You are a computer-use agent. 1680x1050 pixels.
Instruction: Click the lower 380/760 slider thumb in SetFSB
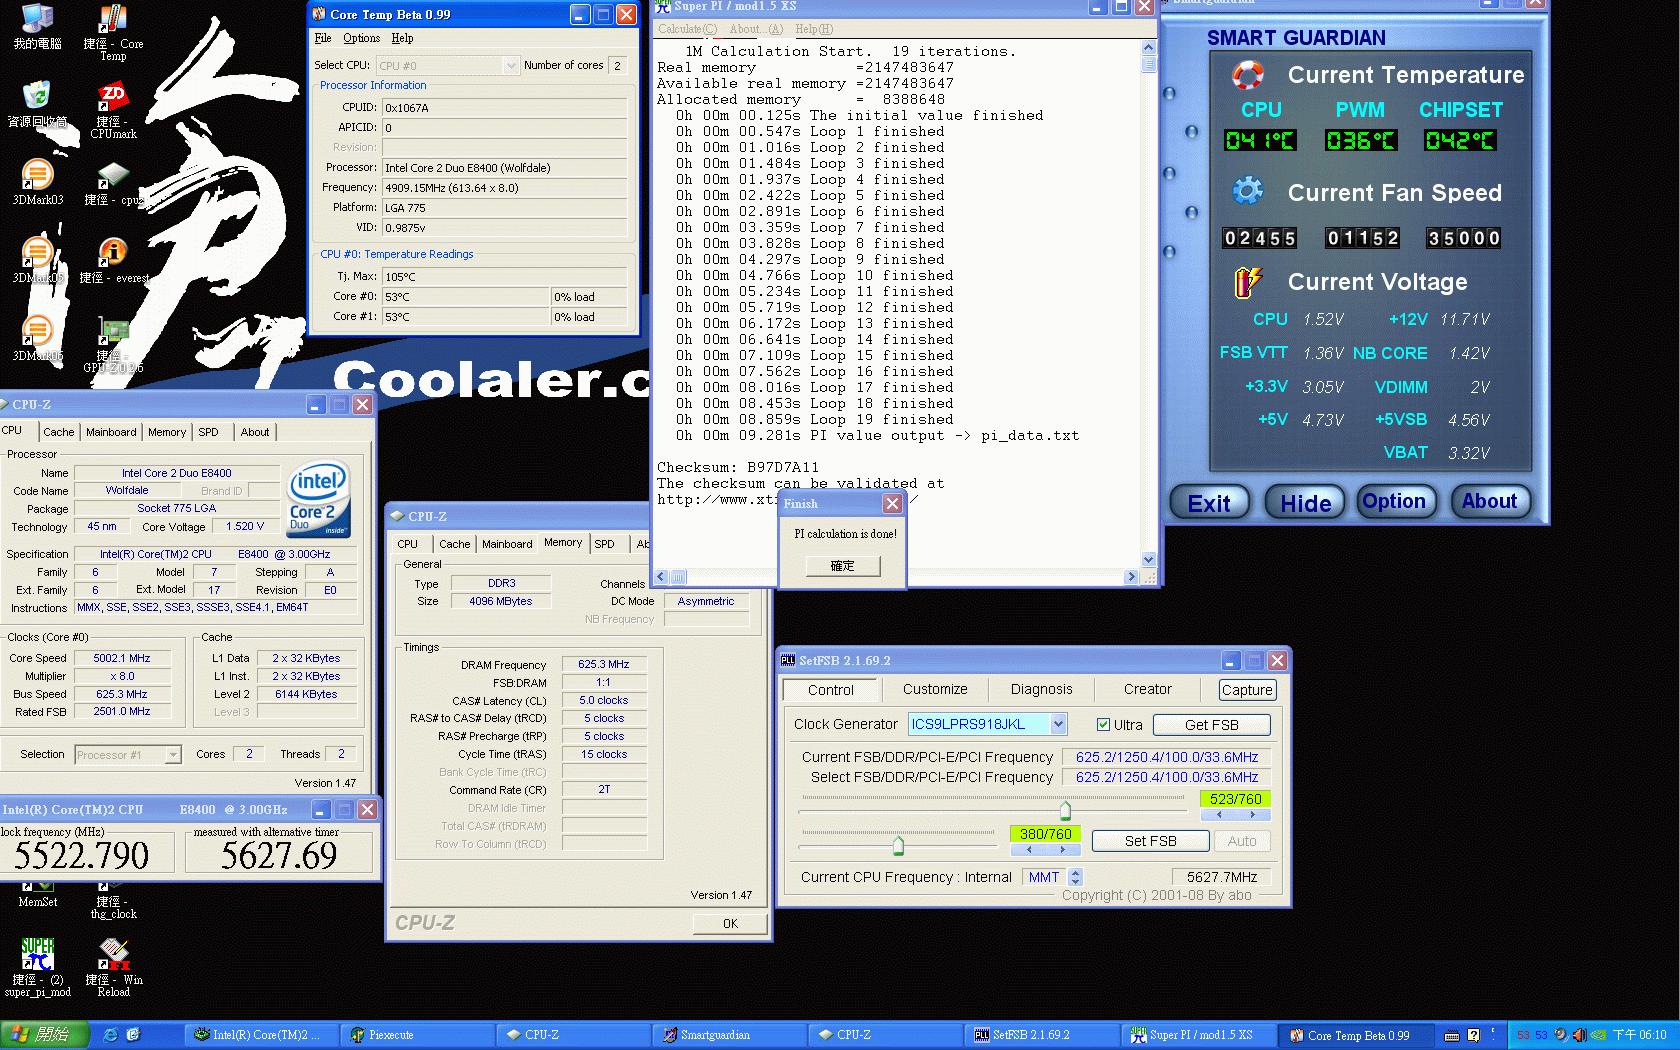pos(898,845)
